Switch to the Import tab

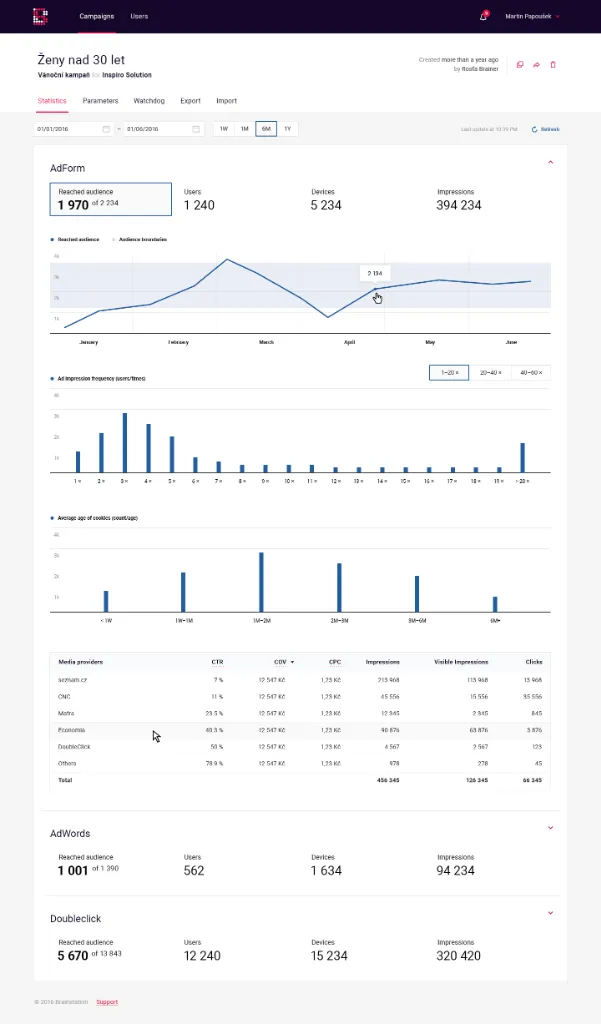[x=226, y=101]
